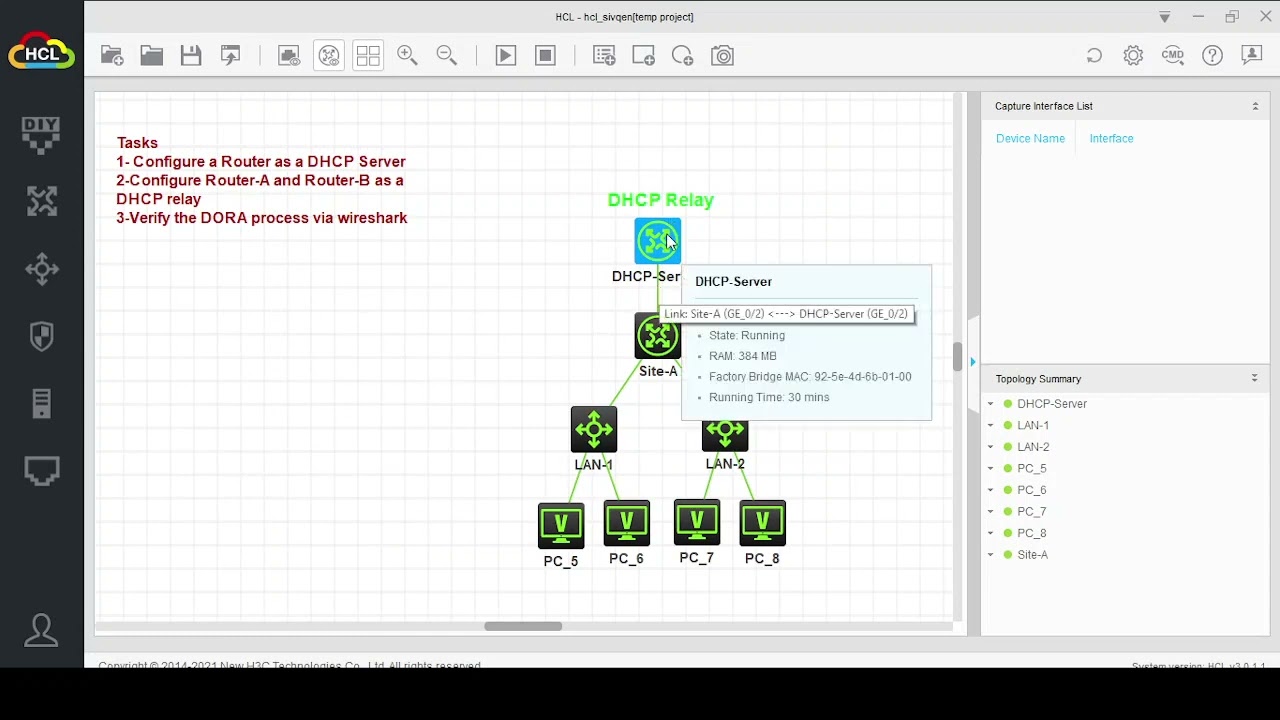Screen dimensions: 1280x720
Task: Click the add rectangle shape icon
Action: coord(643,56)
